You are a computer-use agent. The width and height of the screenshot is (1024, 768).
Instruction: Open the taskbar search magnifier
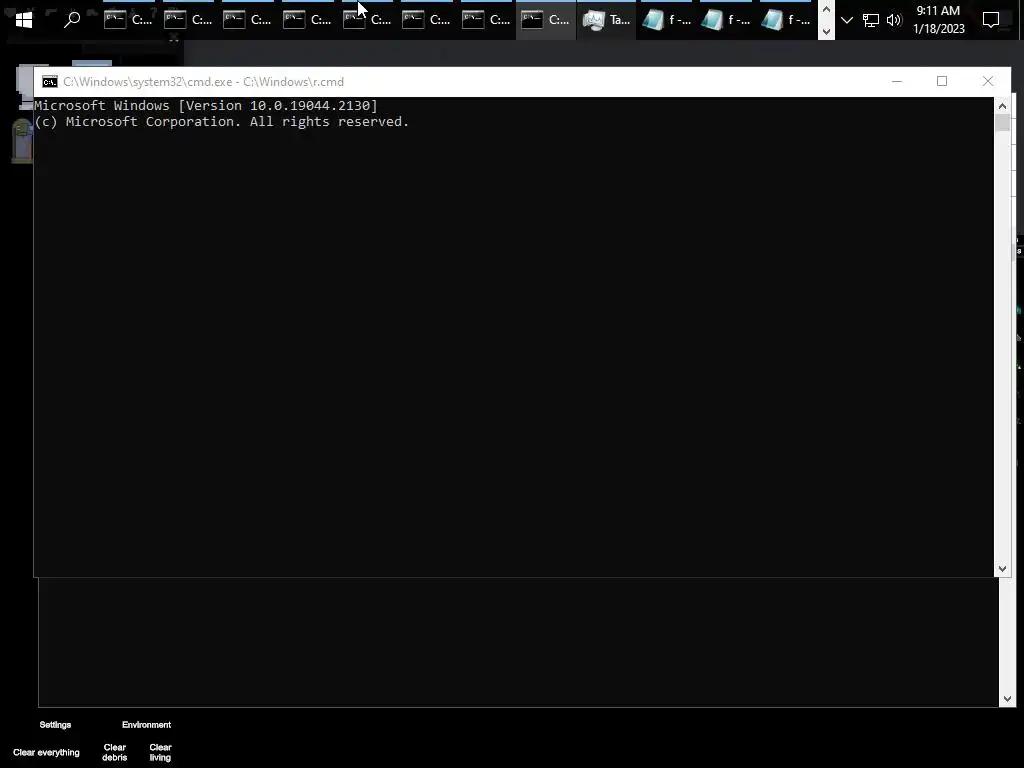(x=72, y=20)
